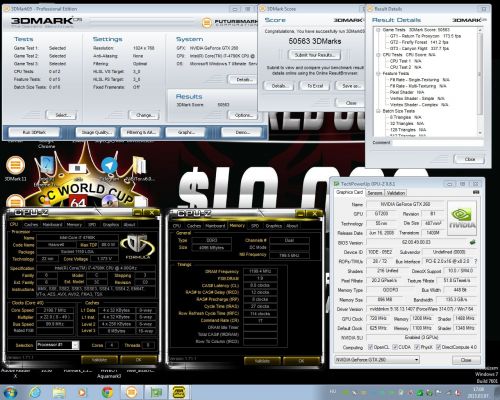The width and height of the screenshot is (500, 400).
Task: Open the SPD tab in right CPU-Z window
Action: (255, 226)
